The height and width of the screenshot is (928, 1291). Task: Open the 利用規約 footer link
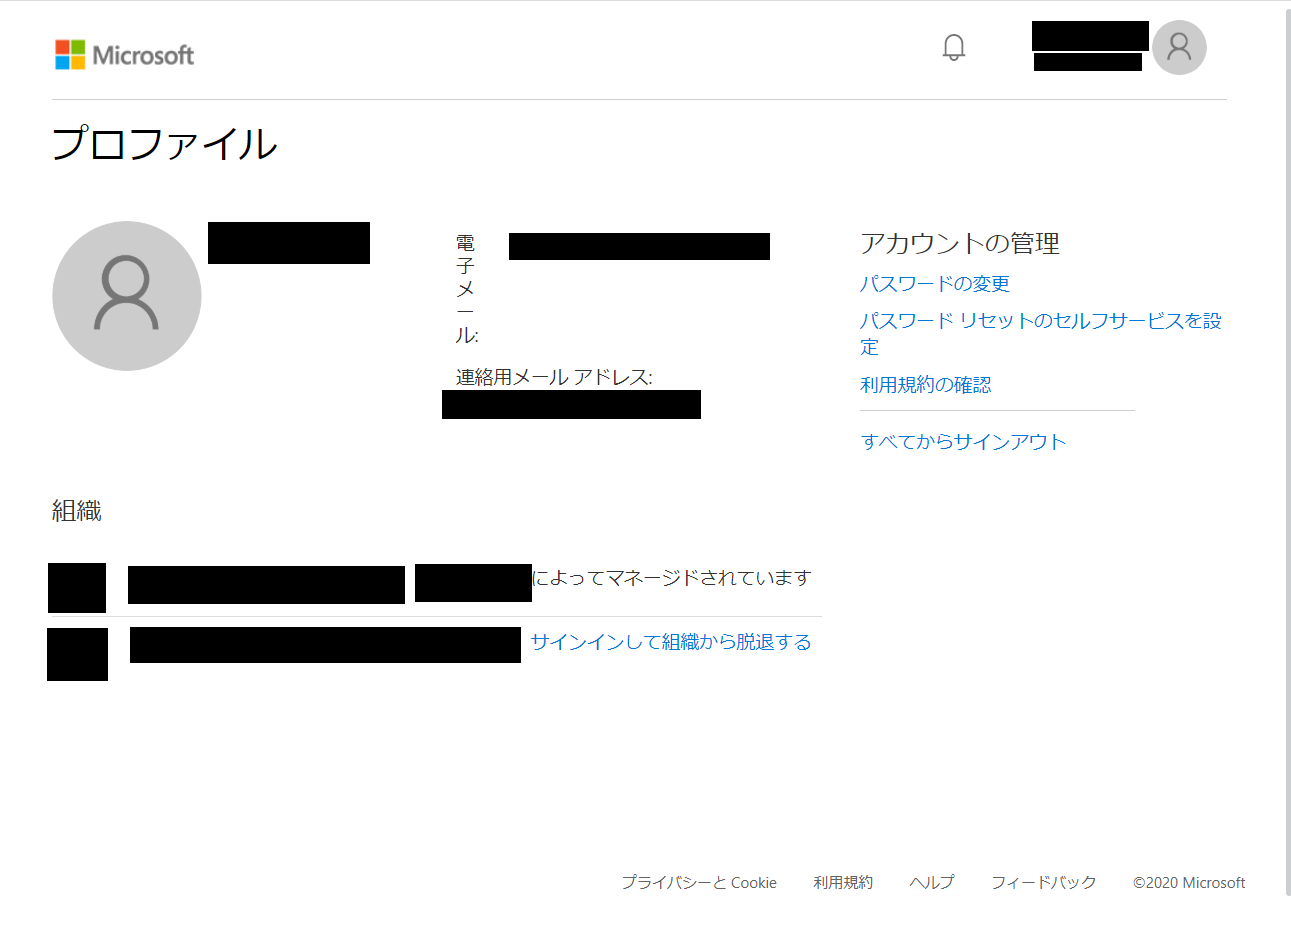coord(843,882)
